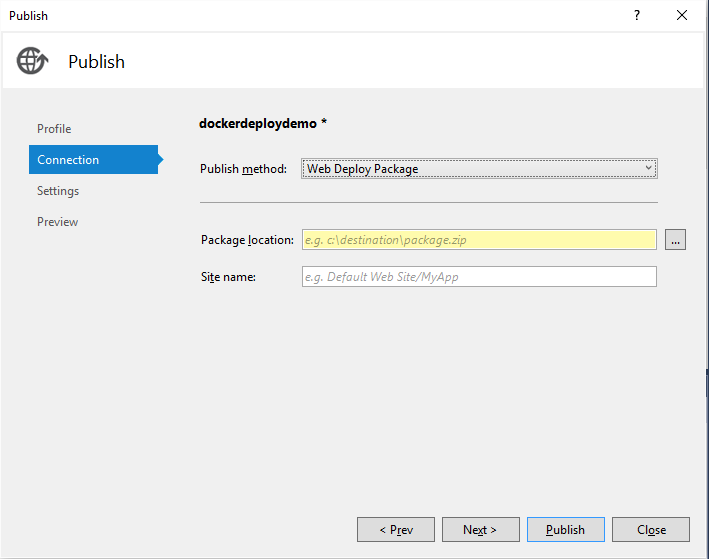The image size is (709, 559).
Task: Open the Preview step
Action: tap(57, 222)
